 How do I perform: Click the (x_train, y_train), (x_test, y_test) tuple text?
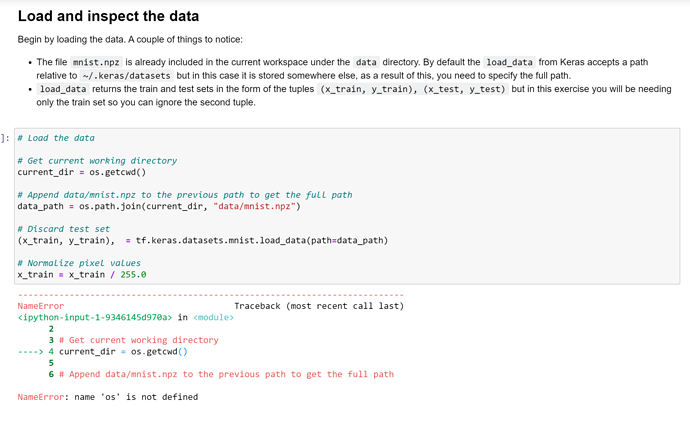tap(412, 89)
